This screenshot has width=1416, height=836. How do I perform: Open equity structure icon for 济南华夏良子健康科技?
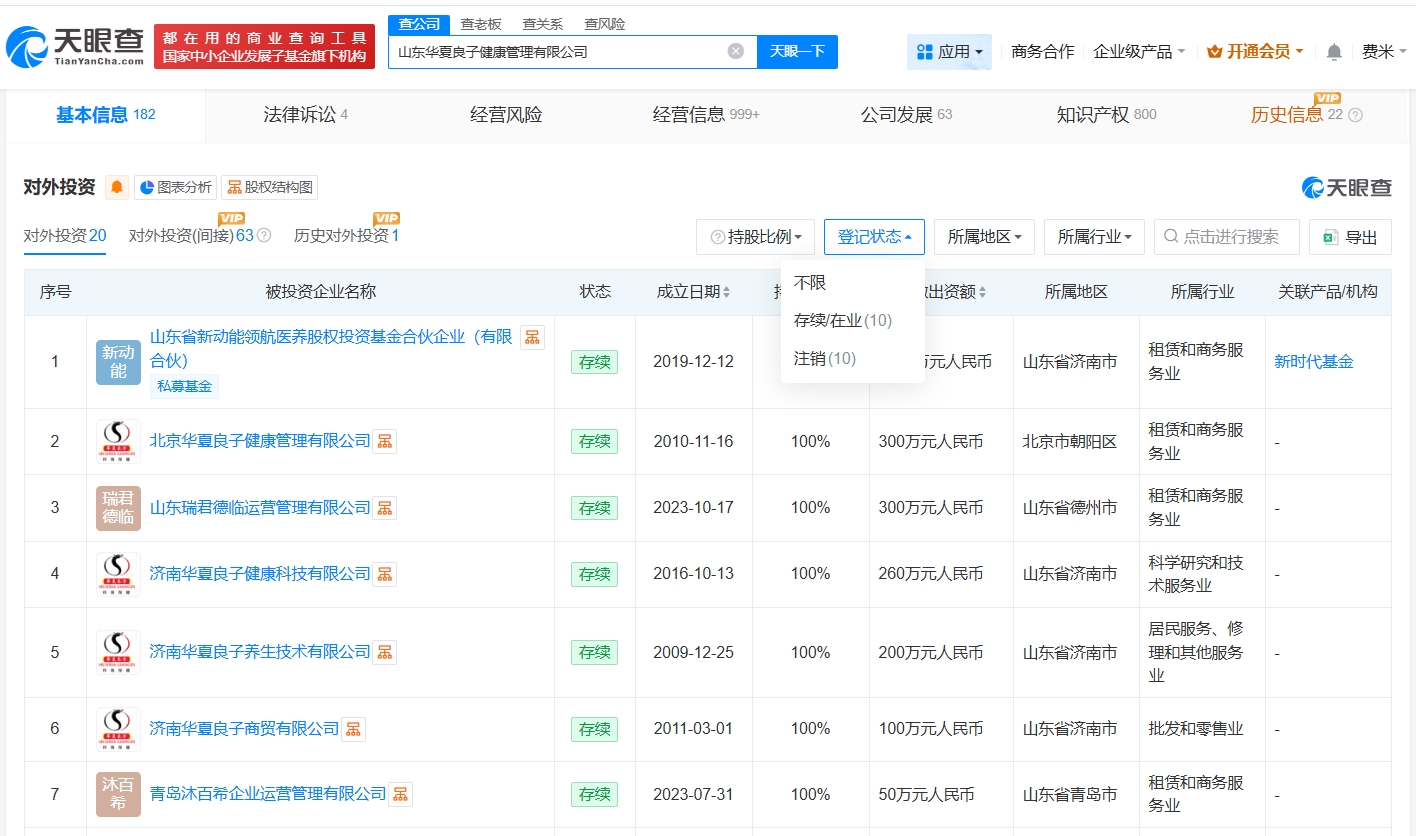(385, 574)
